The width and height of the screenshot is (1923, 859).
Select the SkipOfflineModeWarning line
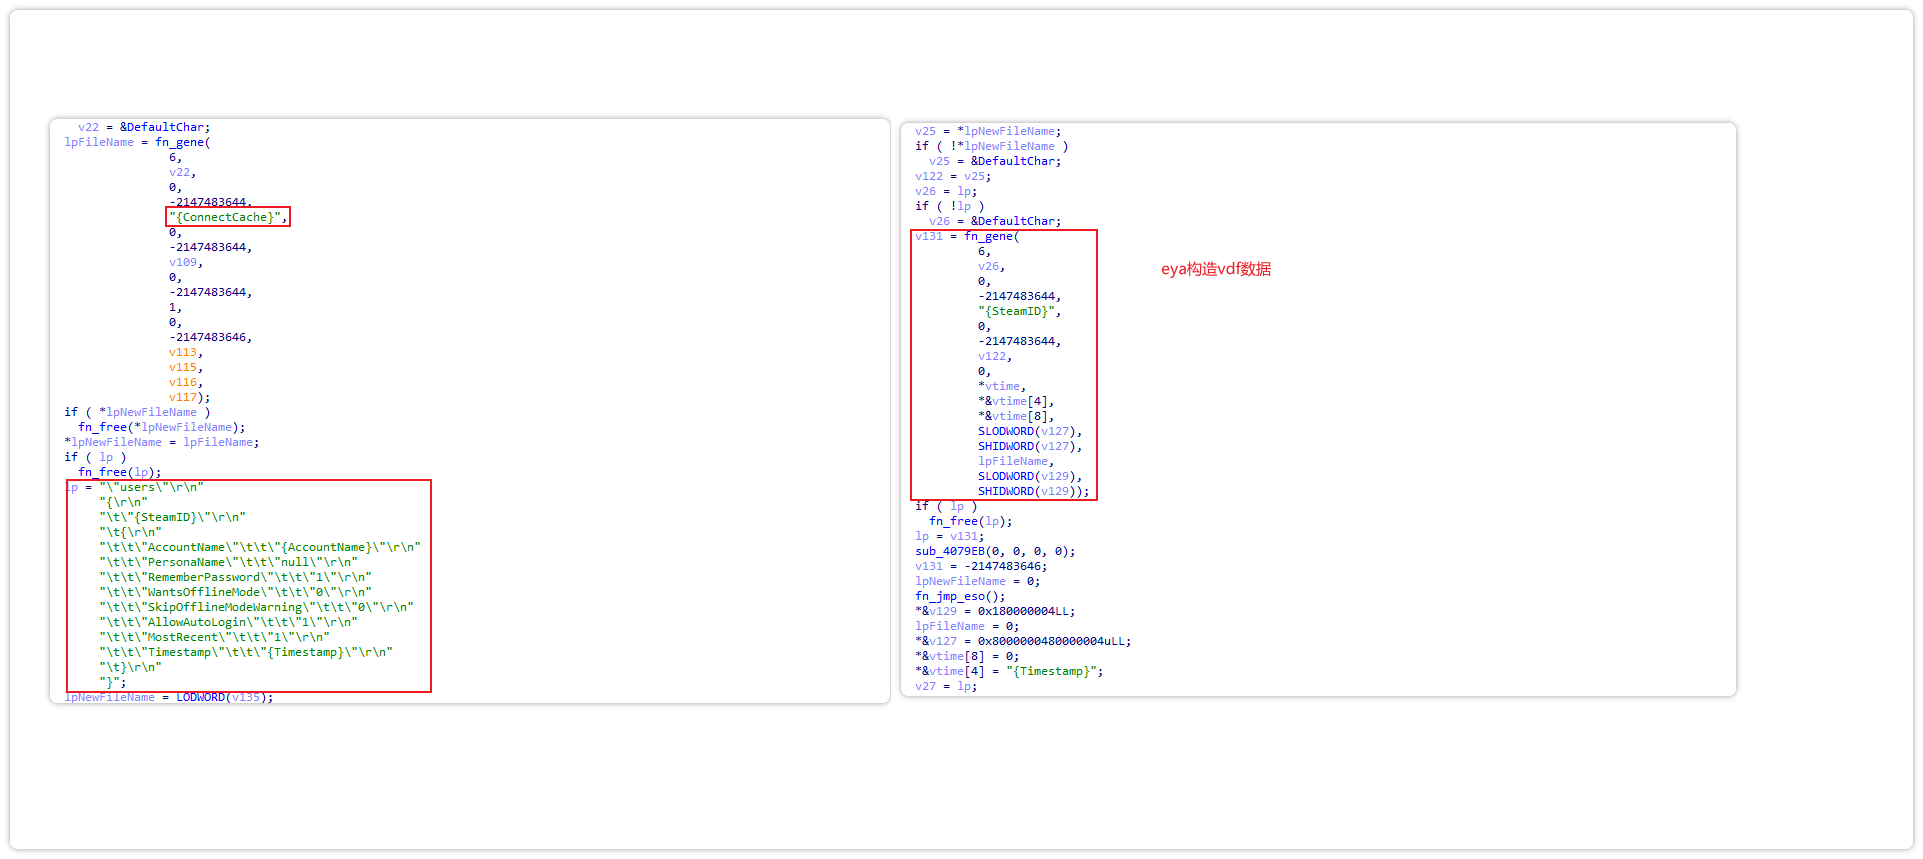pyautogui.click(x=255, y=607)
